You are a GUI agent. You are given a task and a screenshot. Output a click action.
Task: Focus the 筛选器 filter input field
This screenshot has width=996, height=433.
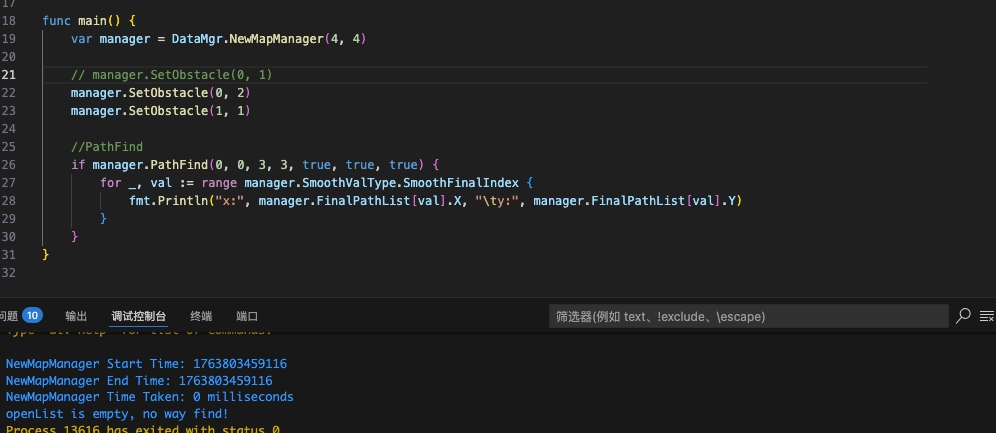748,316
